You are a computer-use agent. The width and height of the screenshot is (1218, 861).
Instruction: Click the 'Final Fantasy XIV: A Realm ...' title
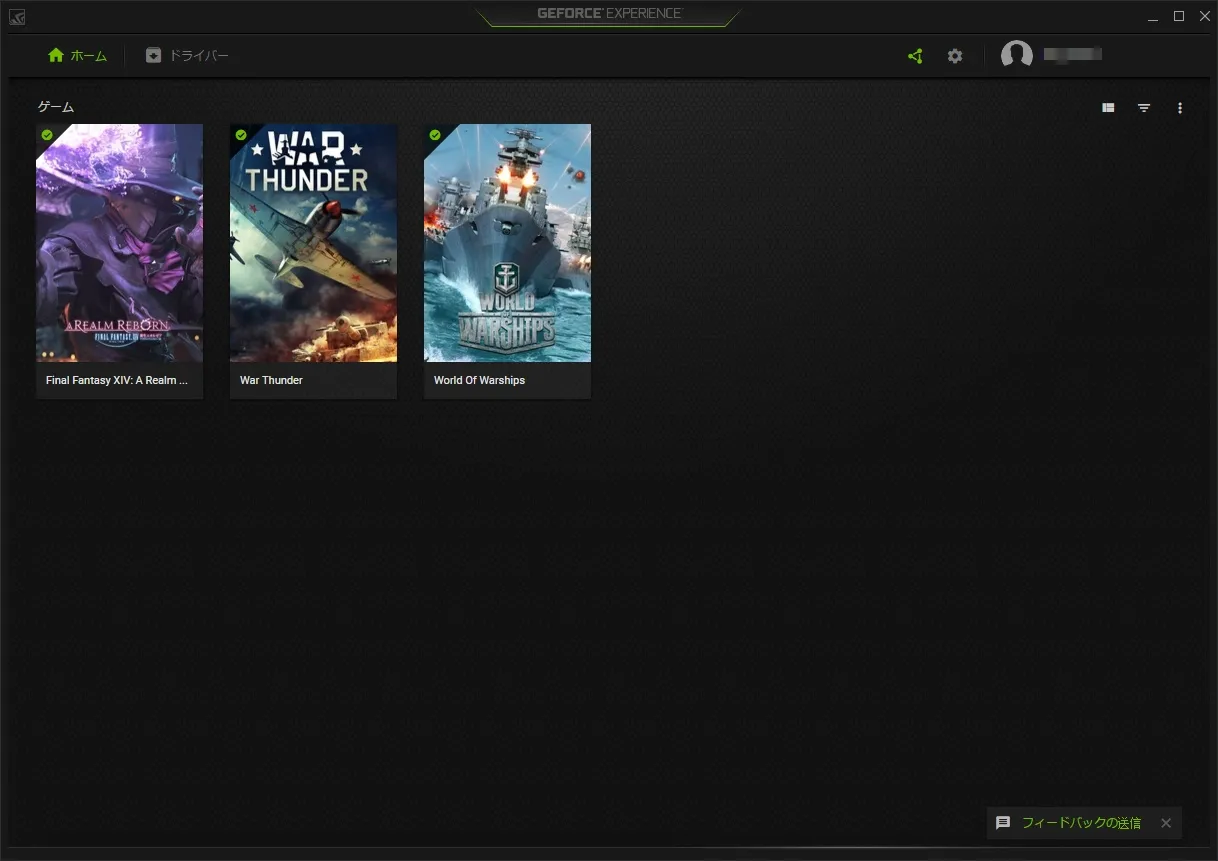pyautogui.click(x=117, y=380)
